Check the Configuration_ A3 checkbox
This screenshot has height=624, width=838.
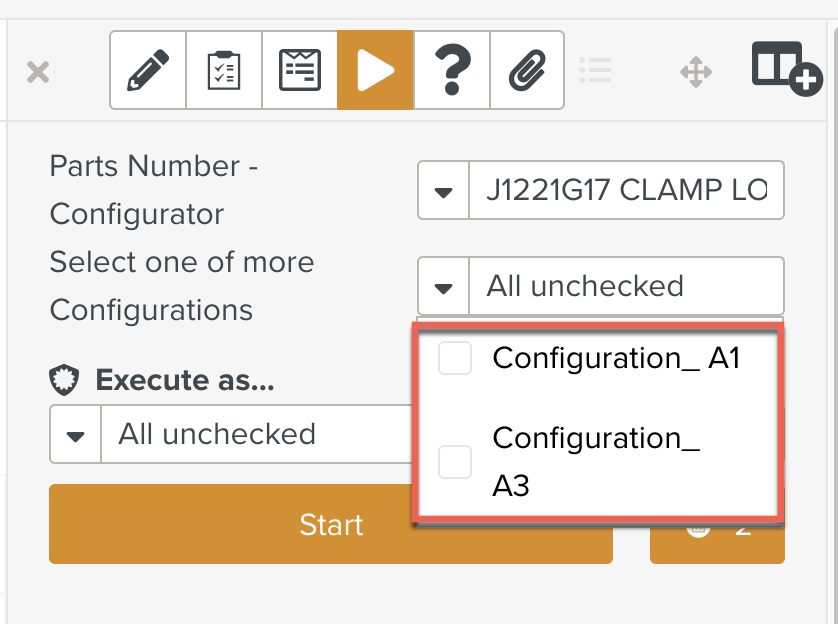point(455,462)
